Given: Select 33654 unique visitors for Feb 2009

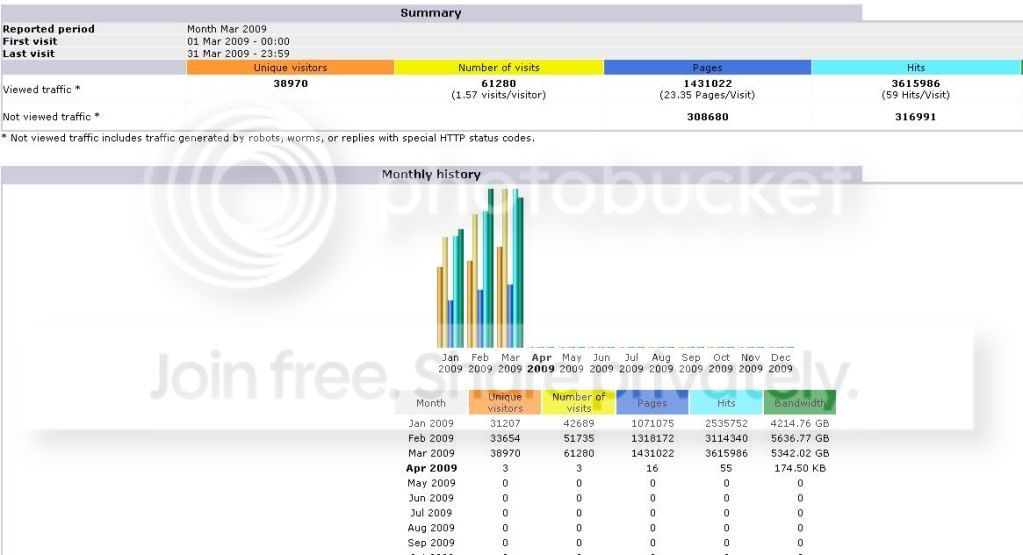Looking at the screenshot, I should click(505, 438).
